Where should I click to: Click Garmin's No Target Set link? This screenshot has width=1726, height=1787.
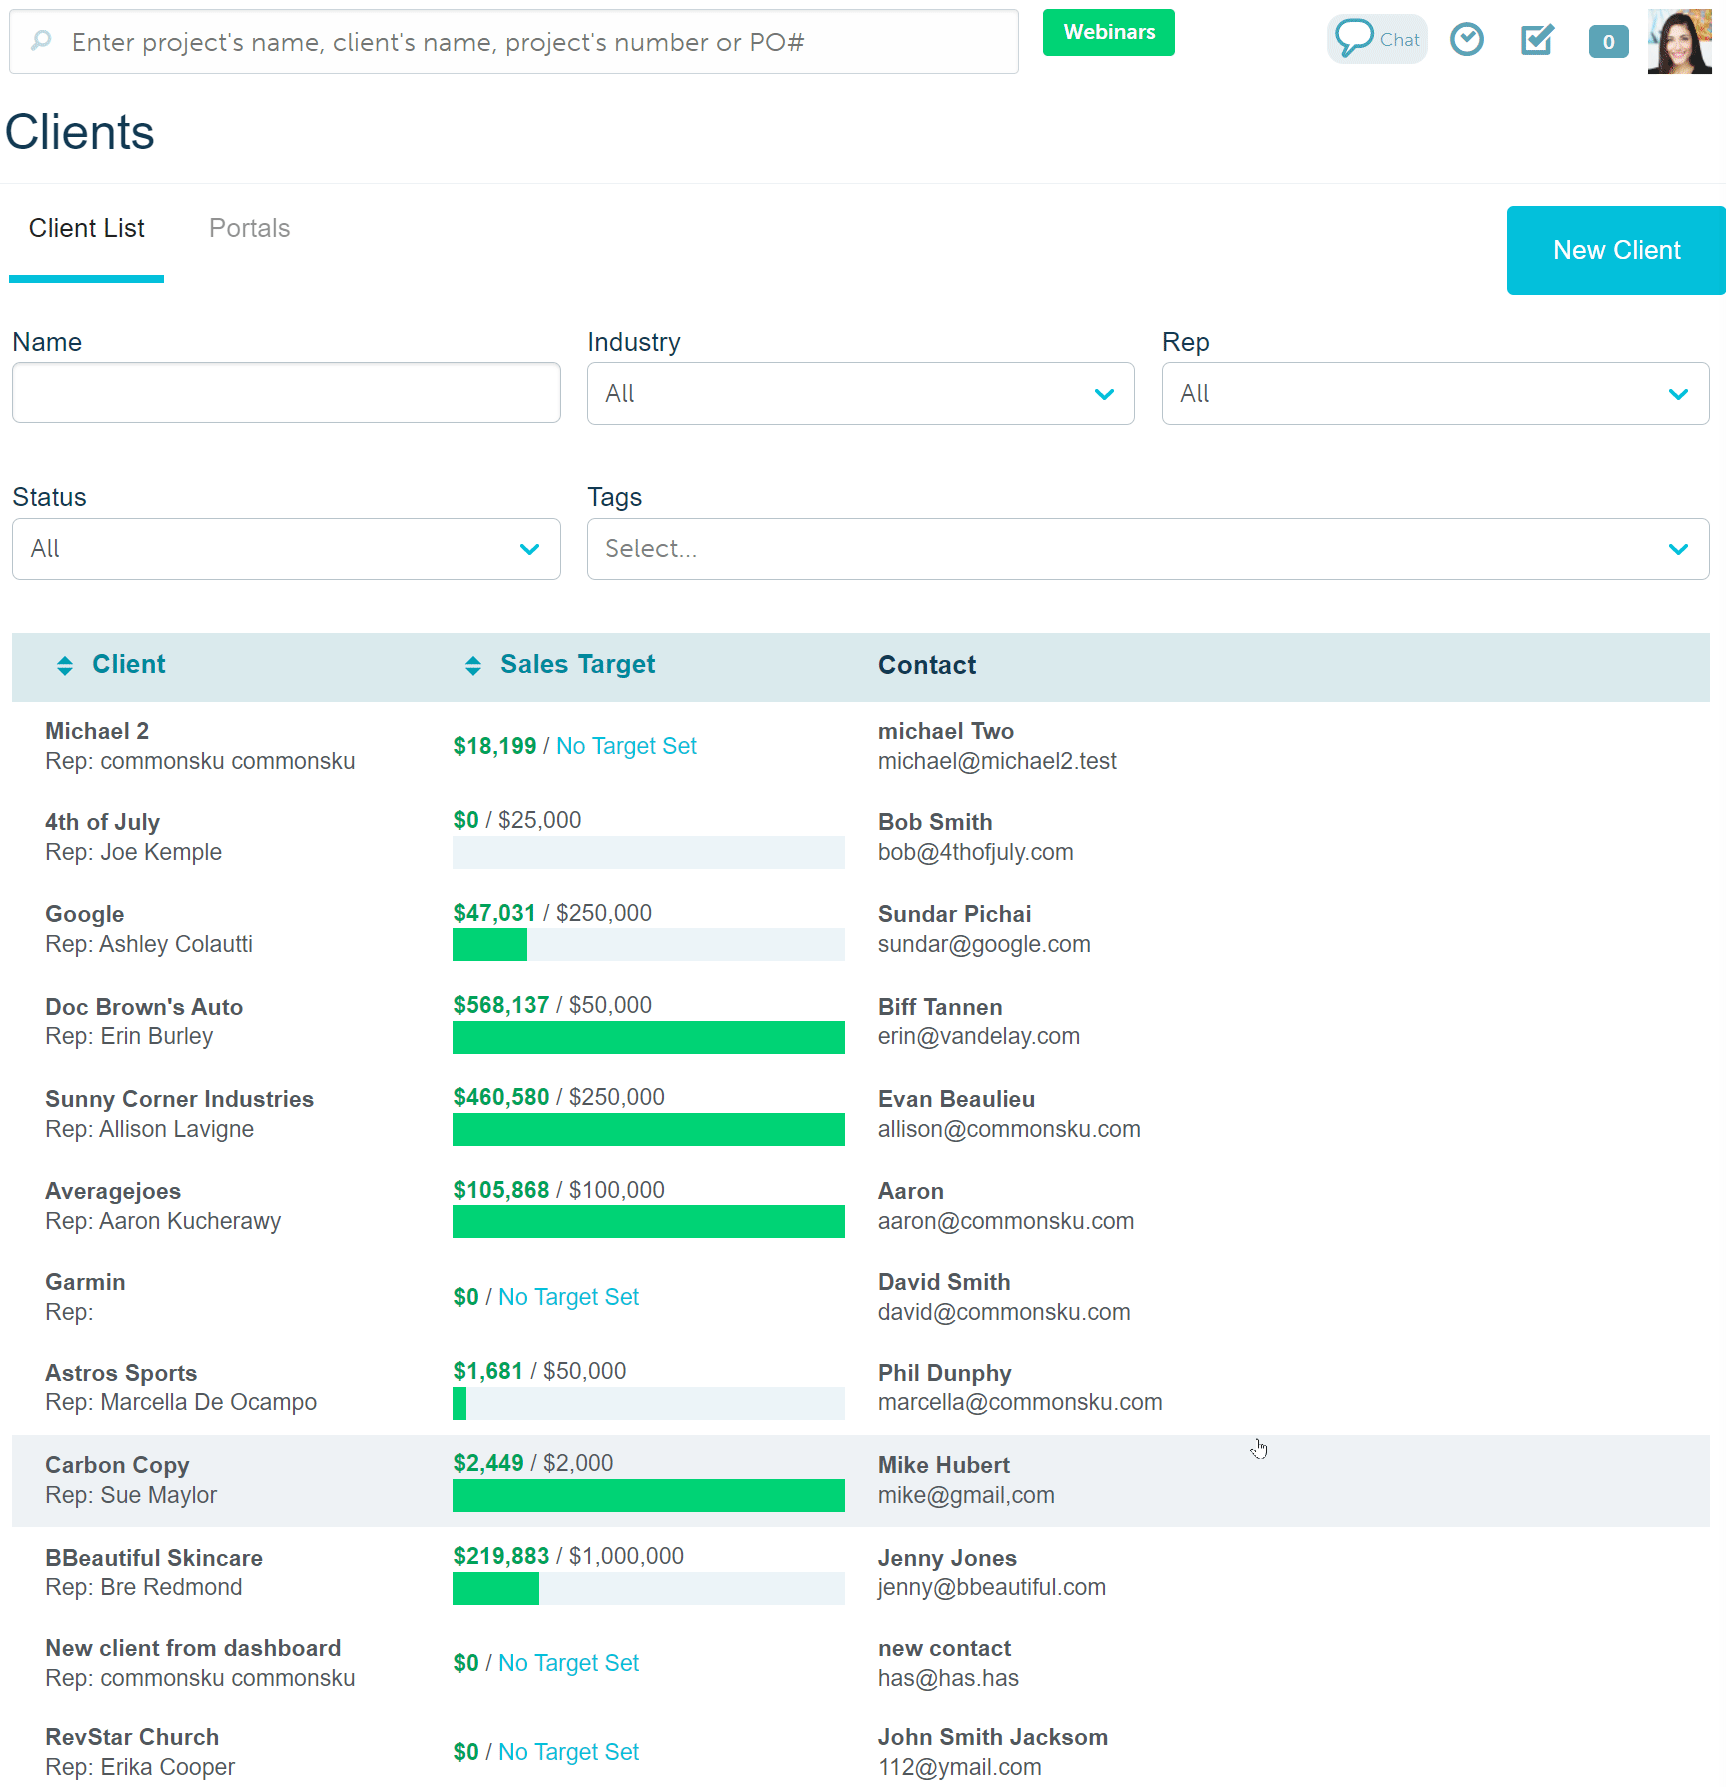click(568, 1296)
